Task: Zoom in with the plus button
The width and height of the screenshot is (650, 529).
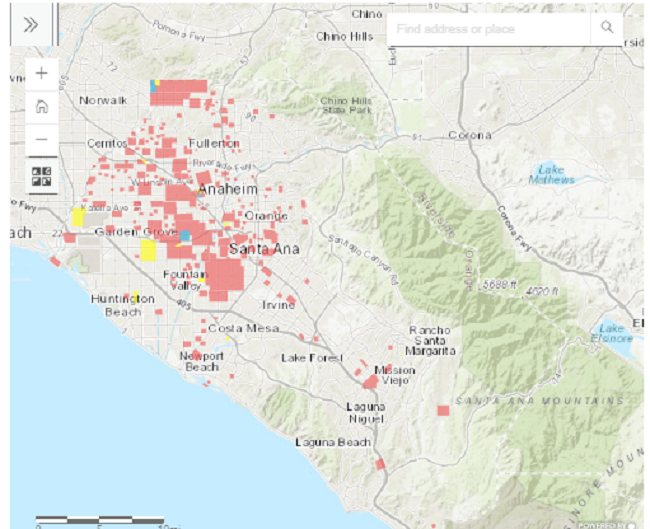Action: tap(41, 74)
